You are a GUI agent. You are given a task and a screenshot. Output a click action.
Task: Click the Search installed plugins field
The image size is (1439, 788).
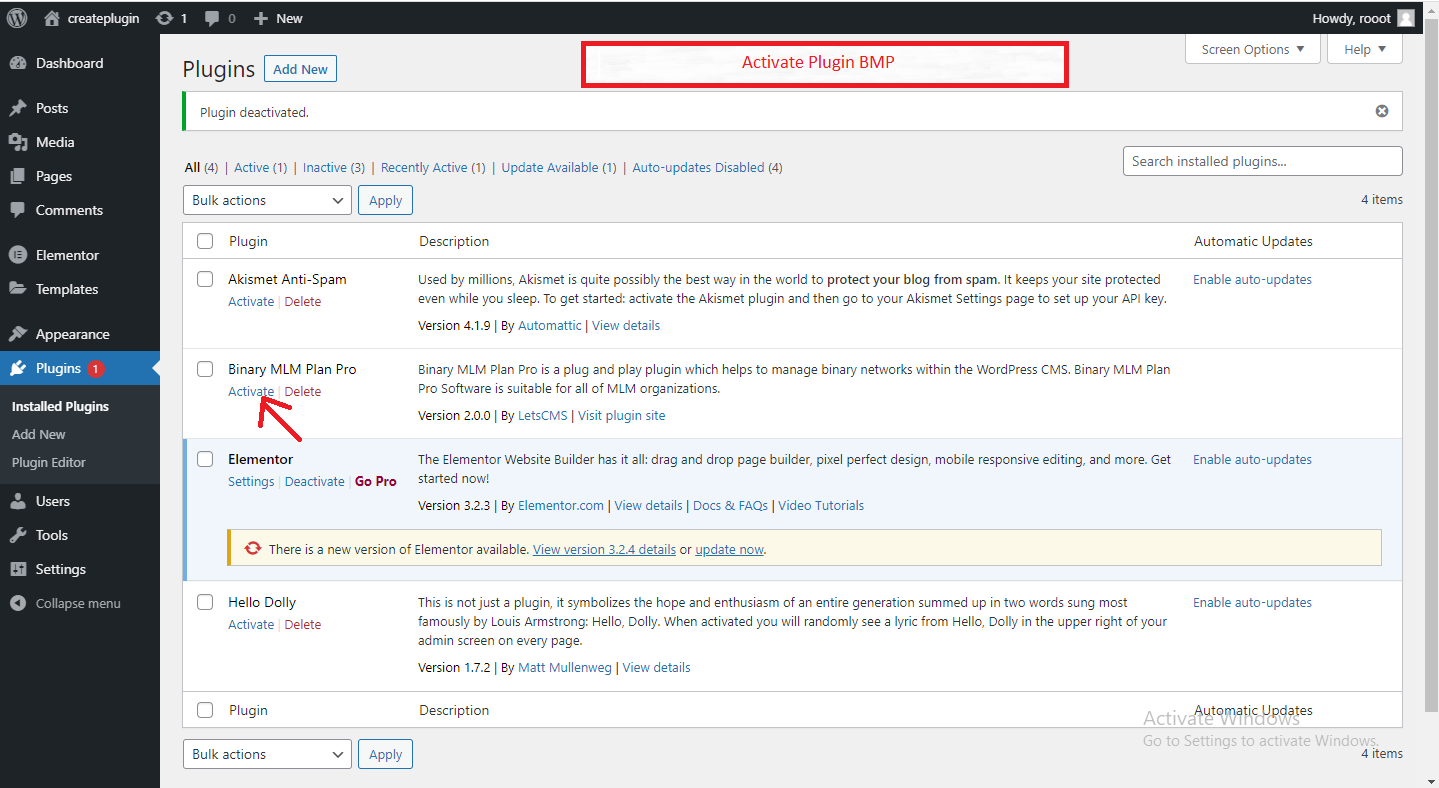(x=1262, y=161)
